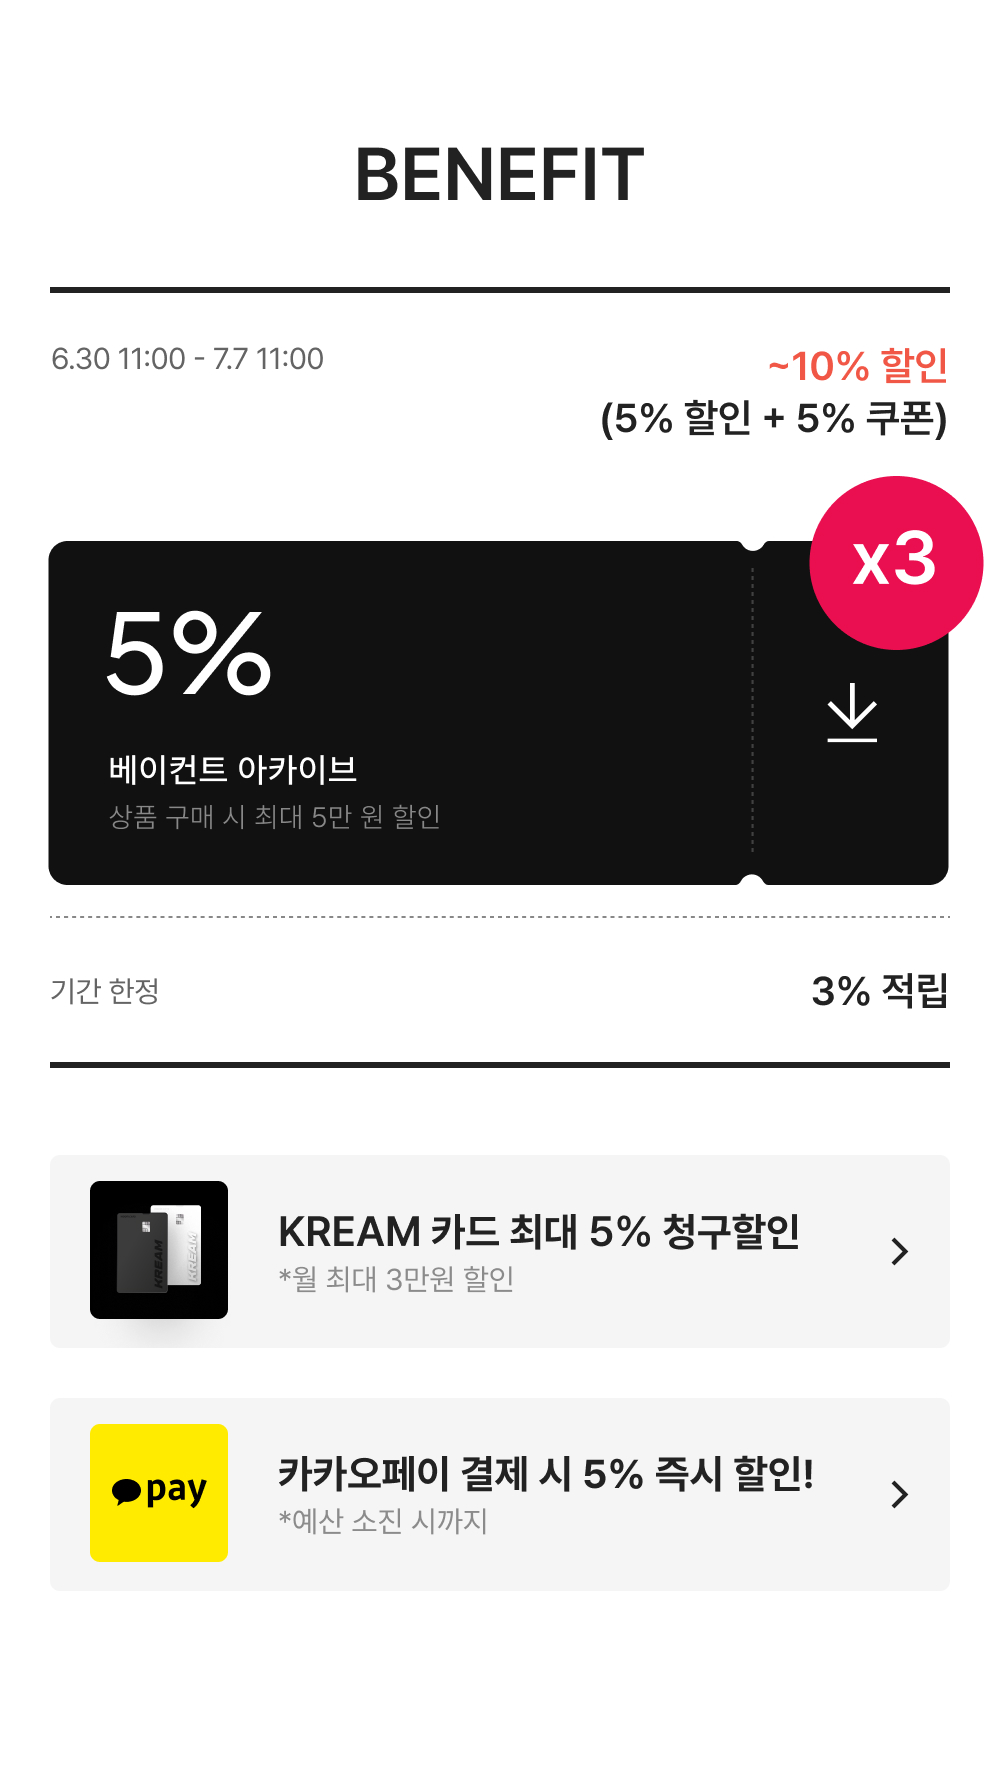Click the pink x3 badge

[x=895, y=563]
